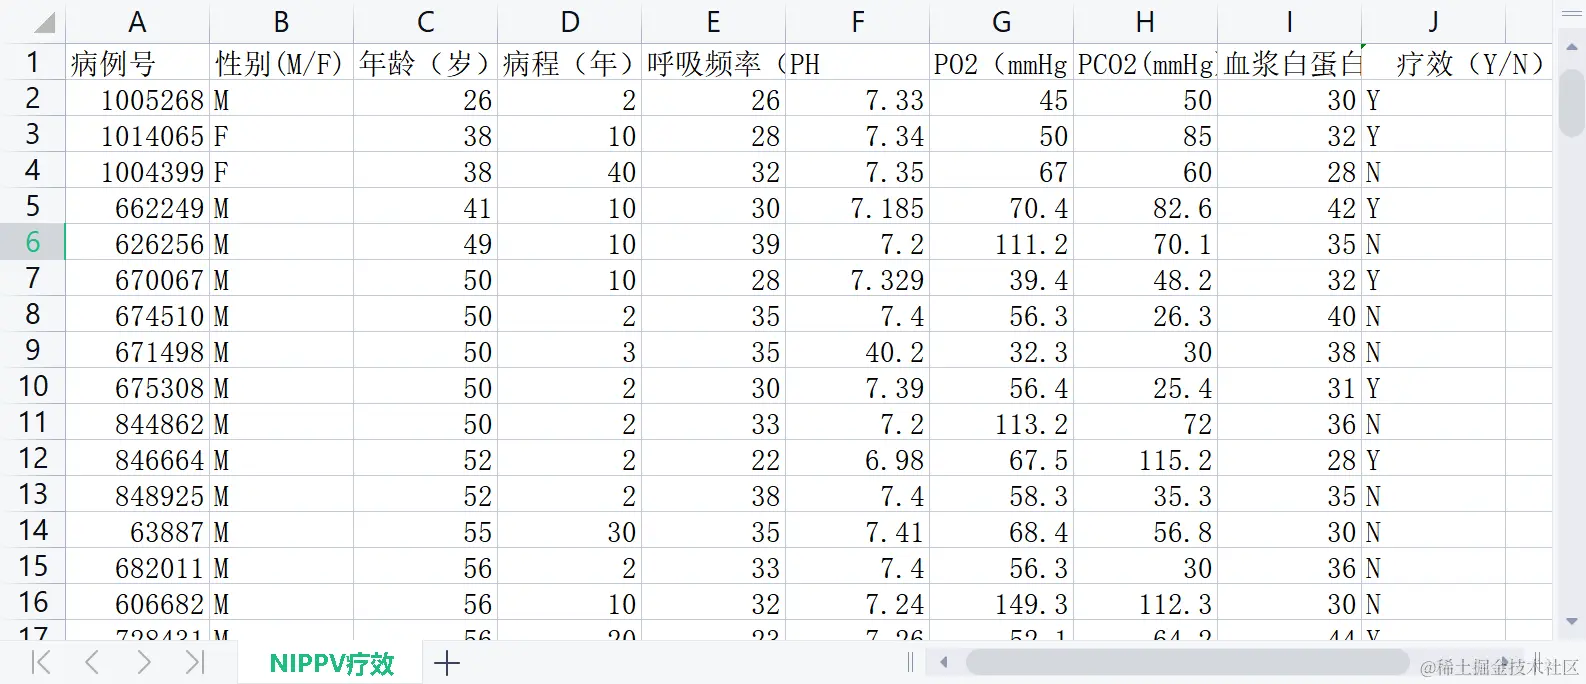
Task: Select 性别 cell F in row 3
Action: pyautogui.click(x=282, y=135)
